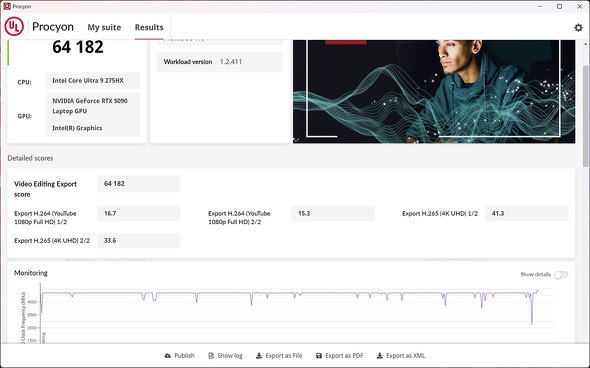Click the vertical scrollbar thumb

pos(585,116)
